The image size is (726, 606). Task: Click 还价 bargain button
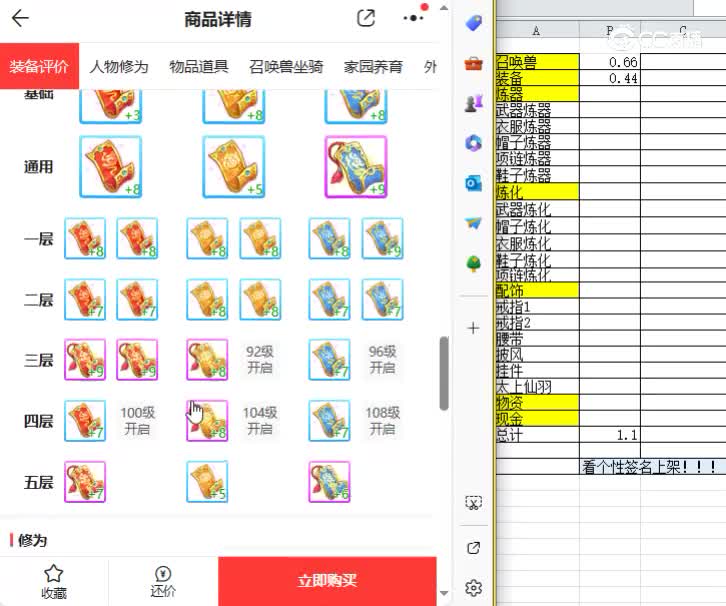coord(163,581)
